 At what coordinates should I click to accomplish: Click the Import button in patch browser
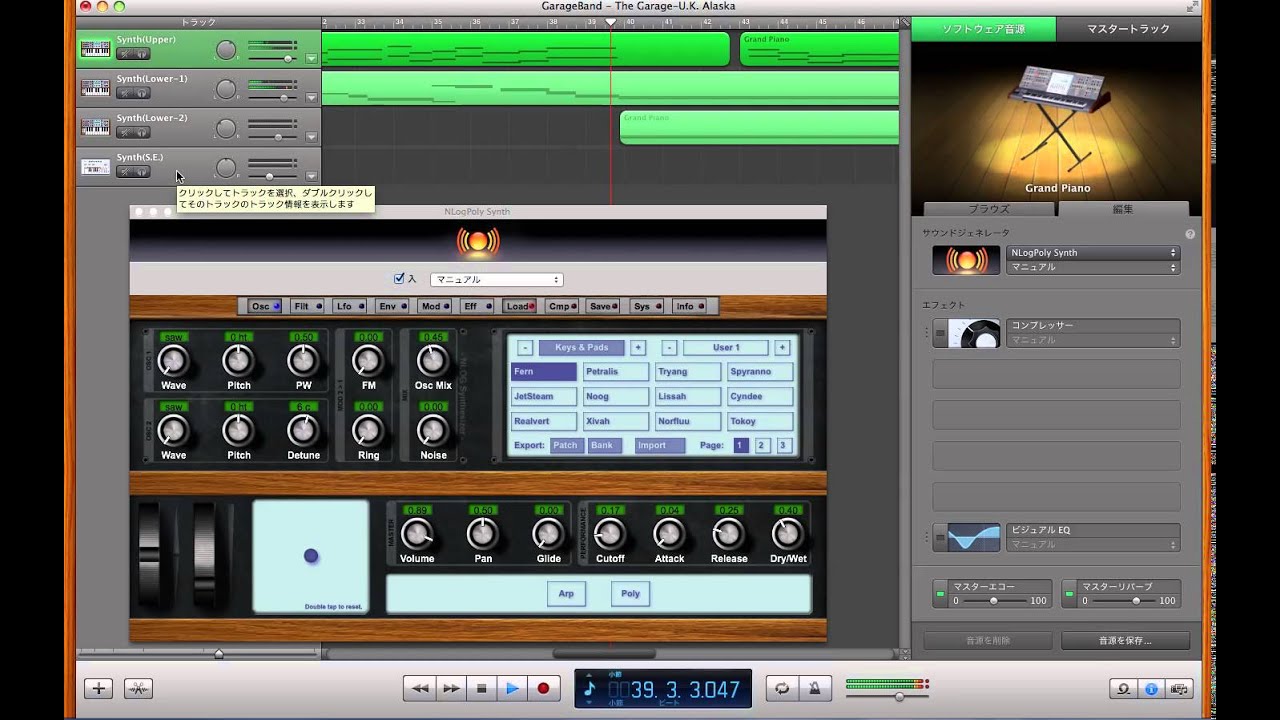660,445
